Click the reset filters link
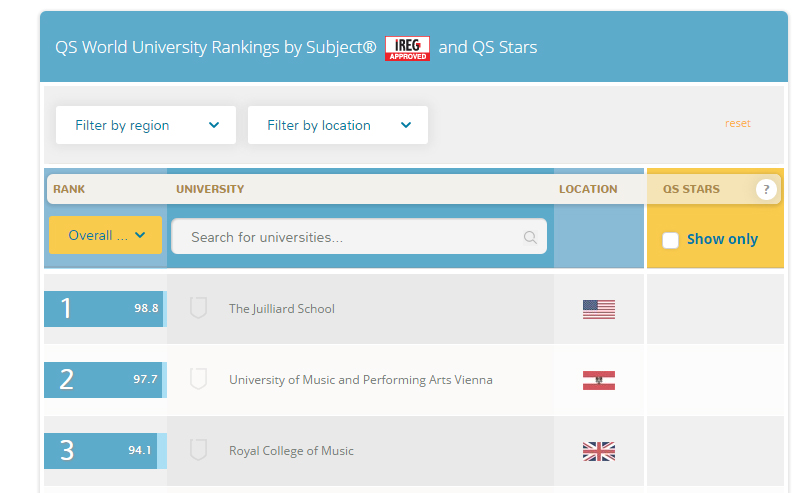807x493 pixels. [x=737, y=124]
